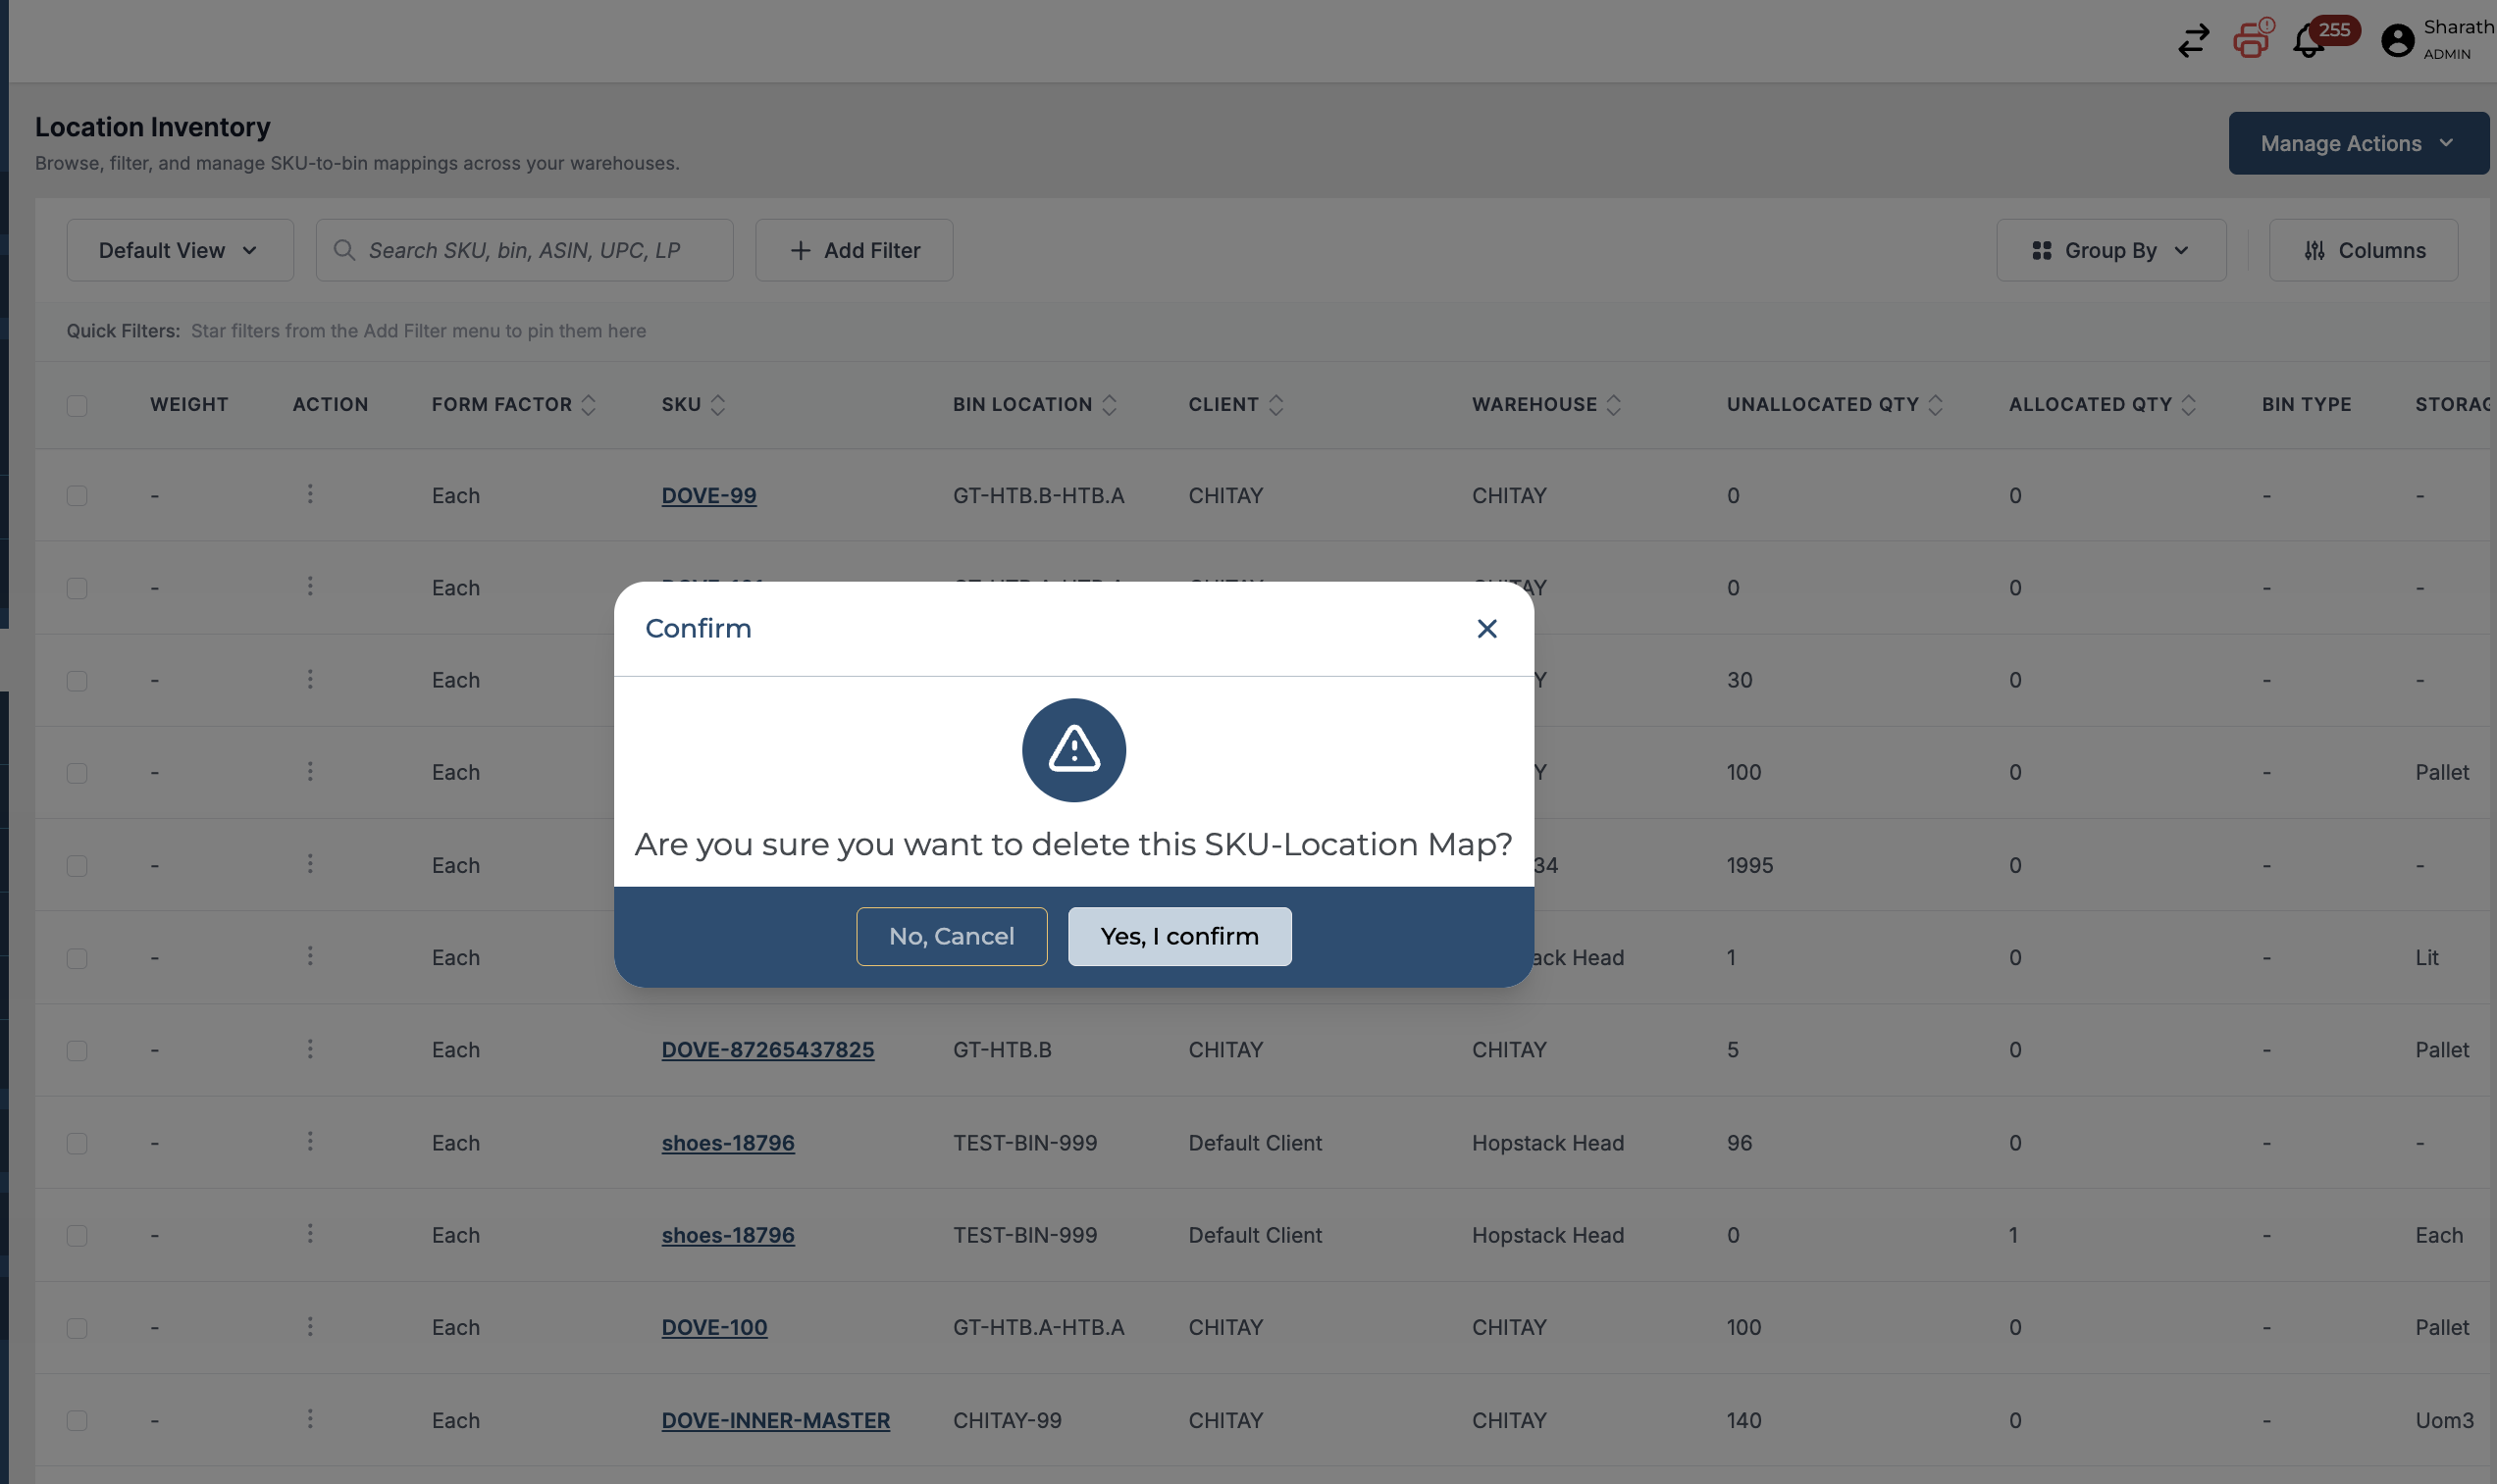Image resolution: width=2497 pixels, height=1484 pixels.
Task: Focus the Search SKU, bin, ASIN field
Action: pyautogui.click(x=524, y=250)
